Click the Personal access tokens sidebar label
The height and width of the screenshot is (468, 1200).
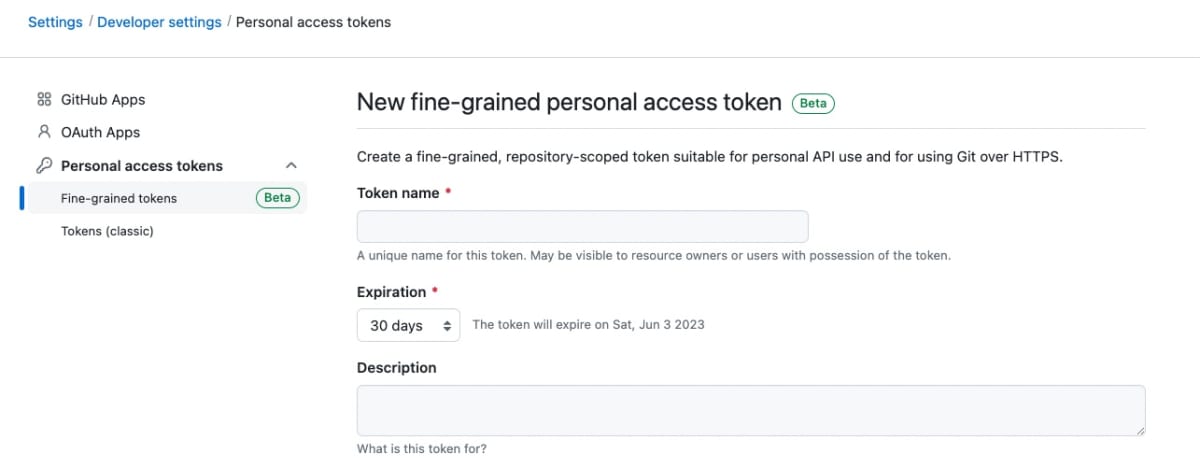[x=142, y=166]
